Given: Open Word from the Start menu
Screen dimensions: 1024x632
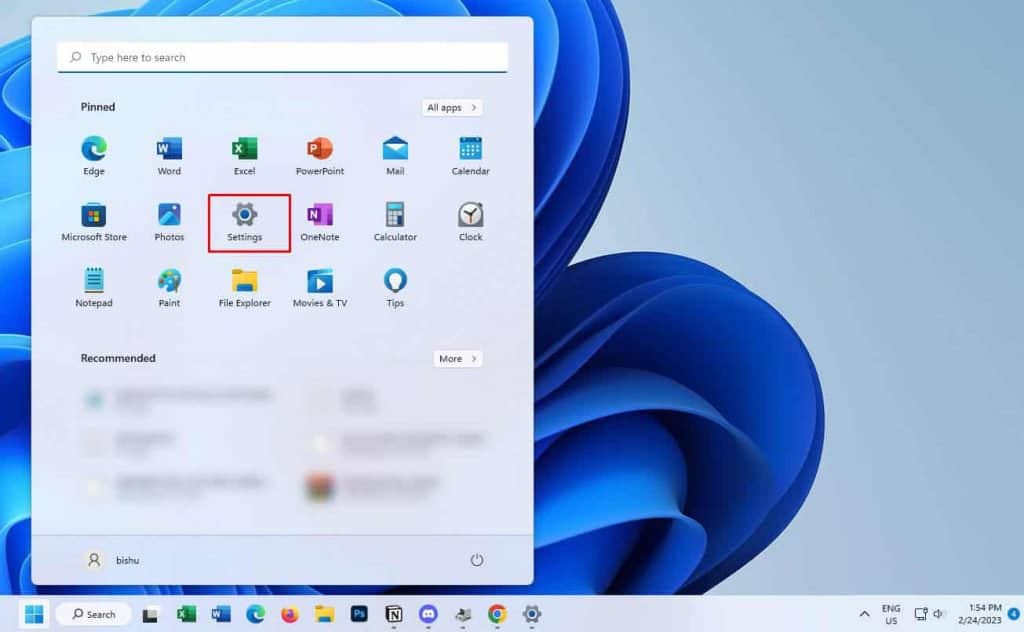Looking at the screenshot, I should [168, 150].
